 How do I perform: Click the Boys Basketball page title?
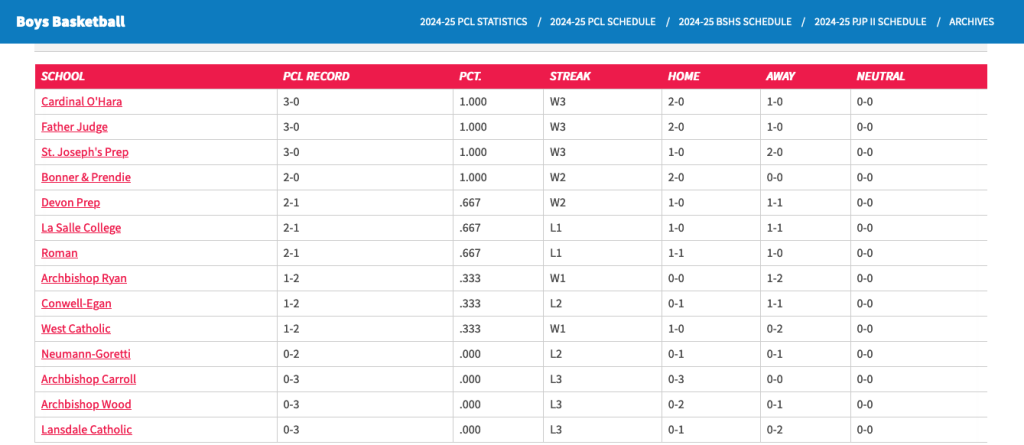click(70, 22)
